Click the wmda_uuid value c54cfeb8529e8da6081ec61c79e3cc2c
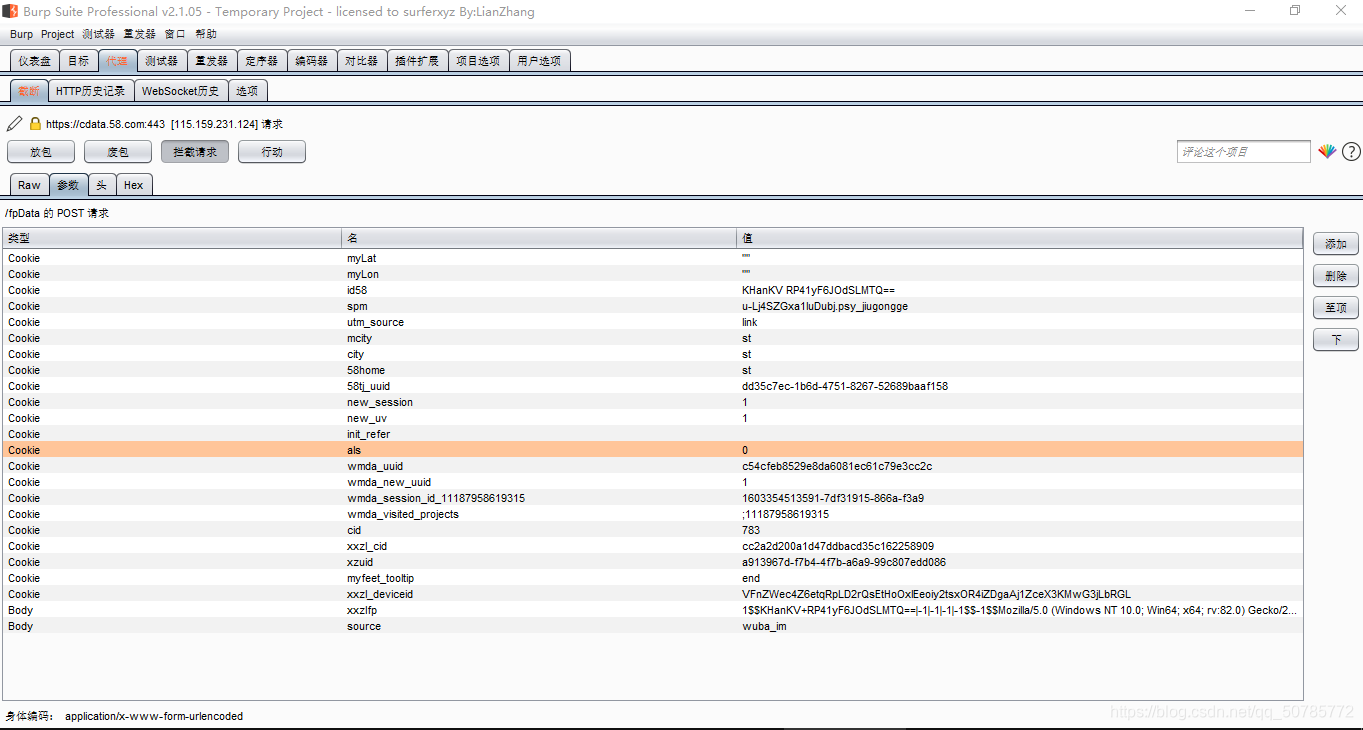The height and width of the screenshot is (730, 1363). 837,466
